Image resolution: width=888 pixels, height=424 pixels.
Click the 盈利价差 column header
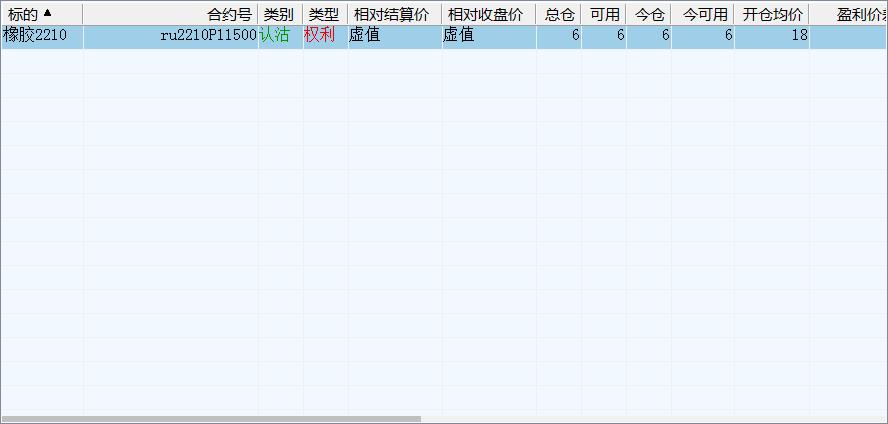[848, 14]
